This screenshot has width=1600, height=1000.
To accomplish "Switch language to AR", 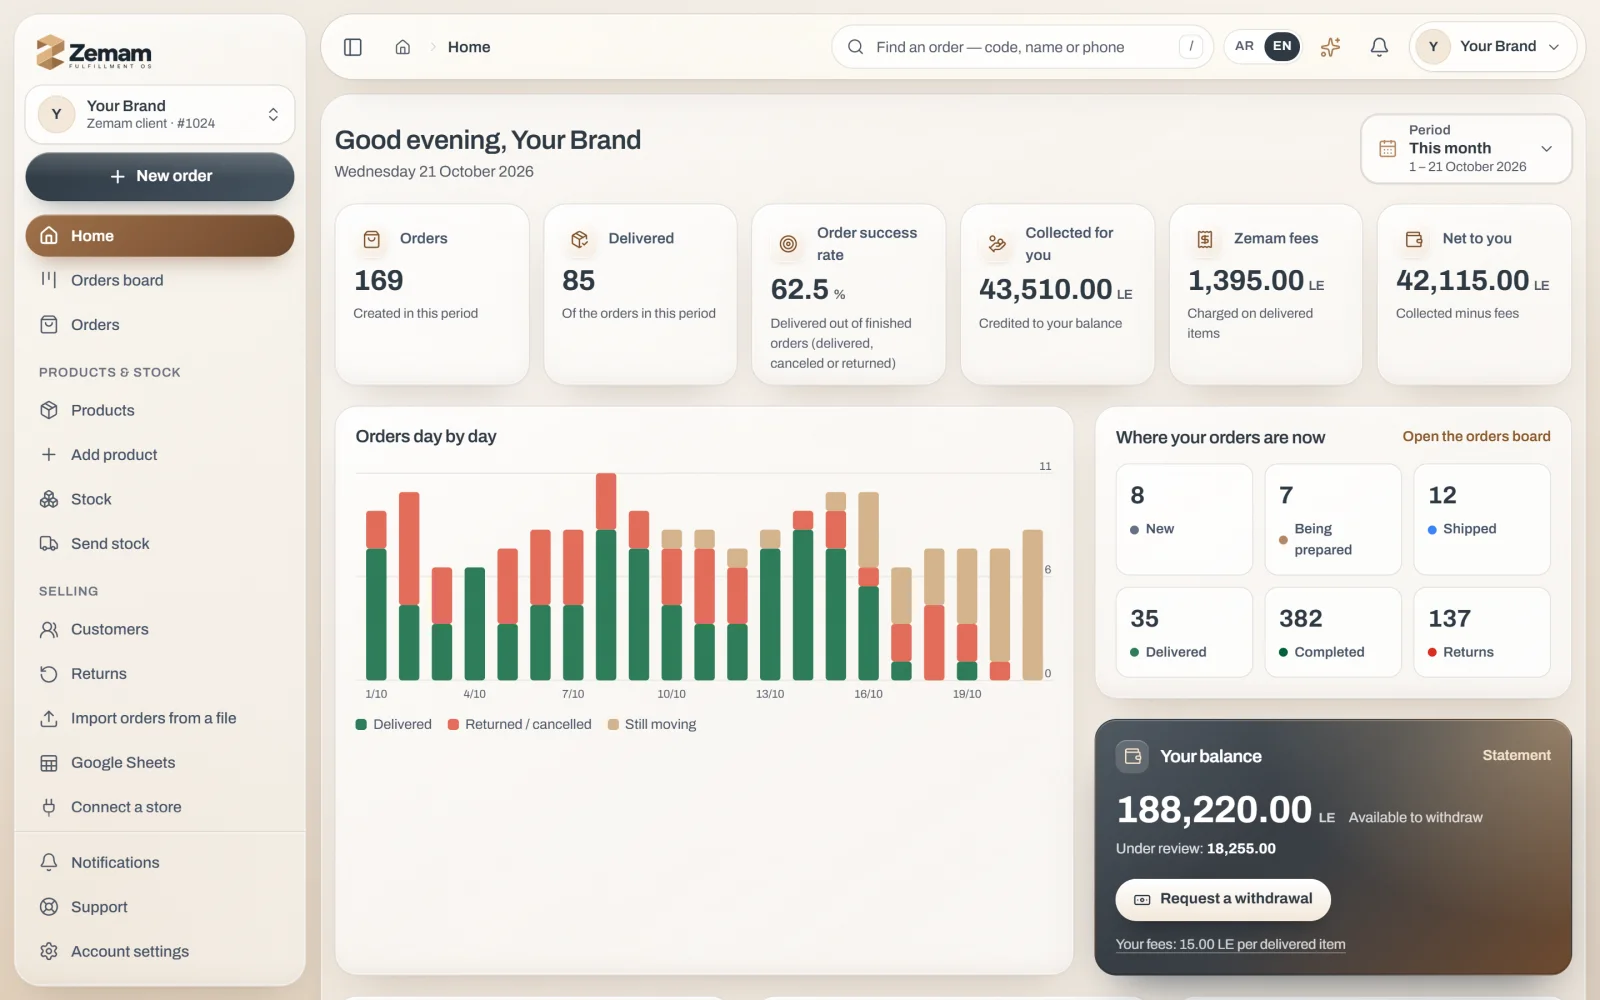I will pos(1244,46).
